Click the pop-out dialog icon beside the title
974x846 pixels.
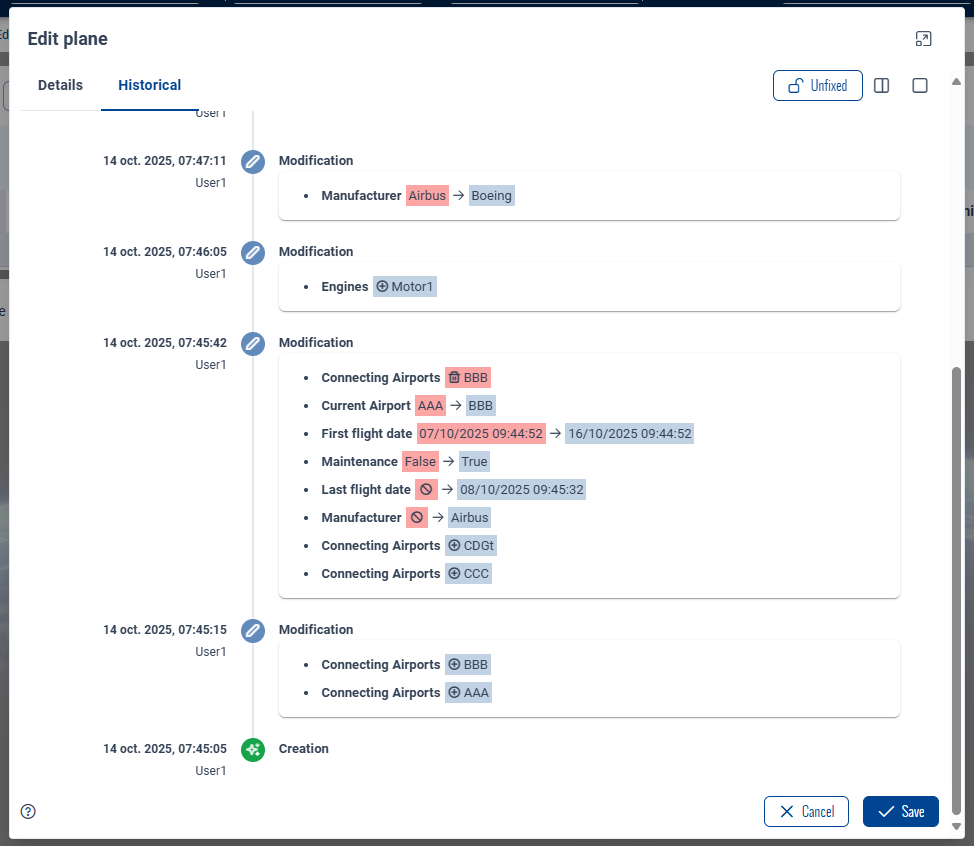pos(923,39)
